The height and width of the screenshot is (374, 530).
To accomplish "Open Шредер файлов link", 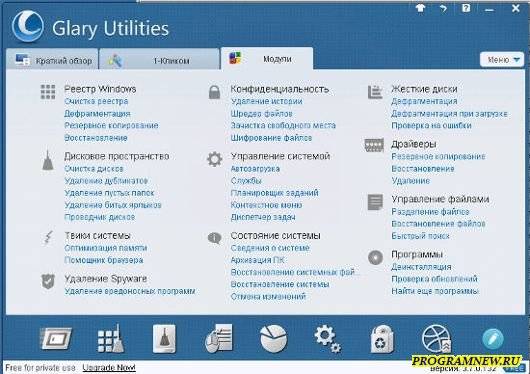I will [x=262, y=114].
